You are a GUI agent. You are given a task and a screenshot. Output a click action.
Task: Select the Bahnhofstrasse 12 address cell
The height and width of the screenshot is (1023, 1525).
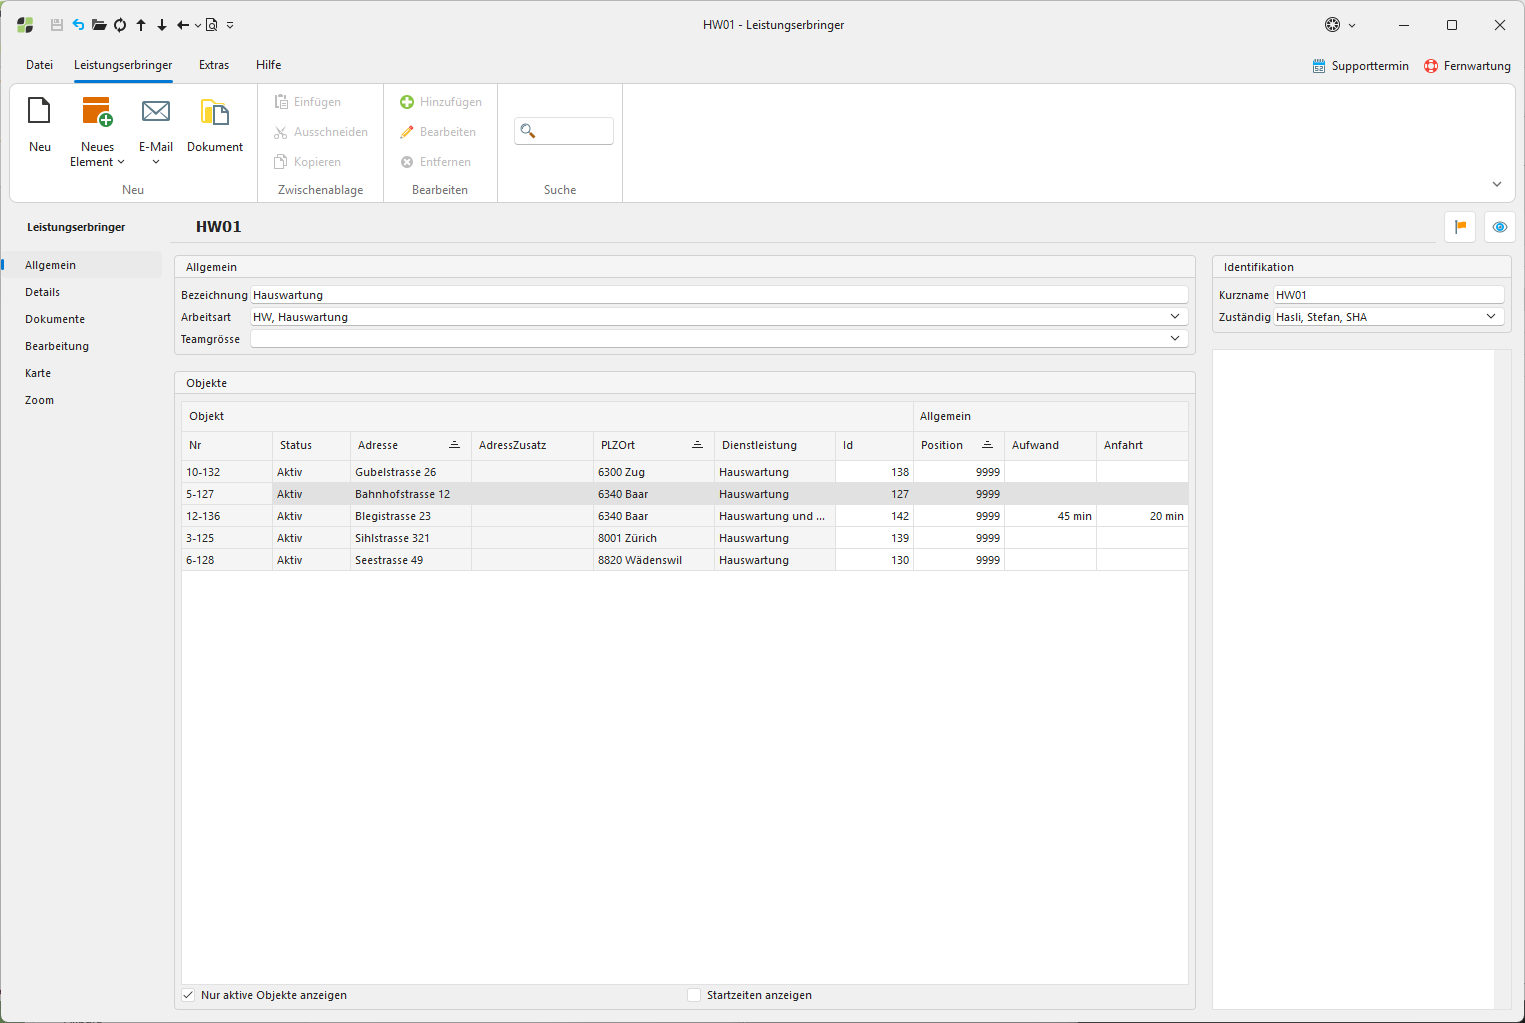pos(411,494)
